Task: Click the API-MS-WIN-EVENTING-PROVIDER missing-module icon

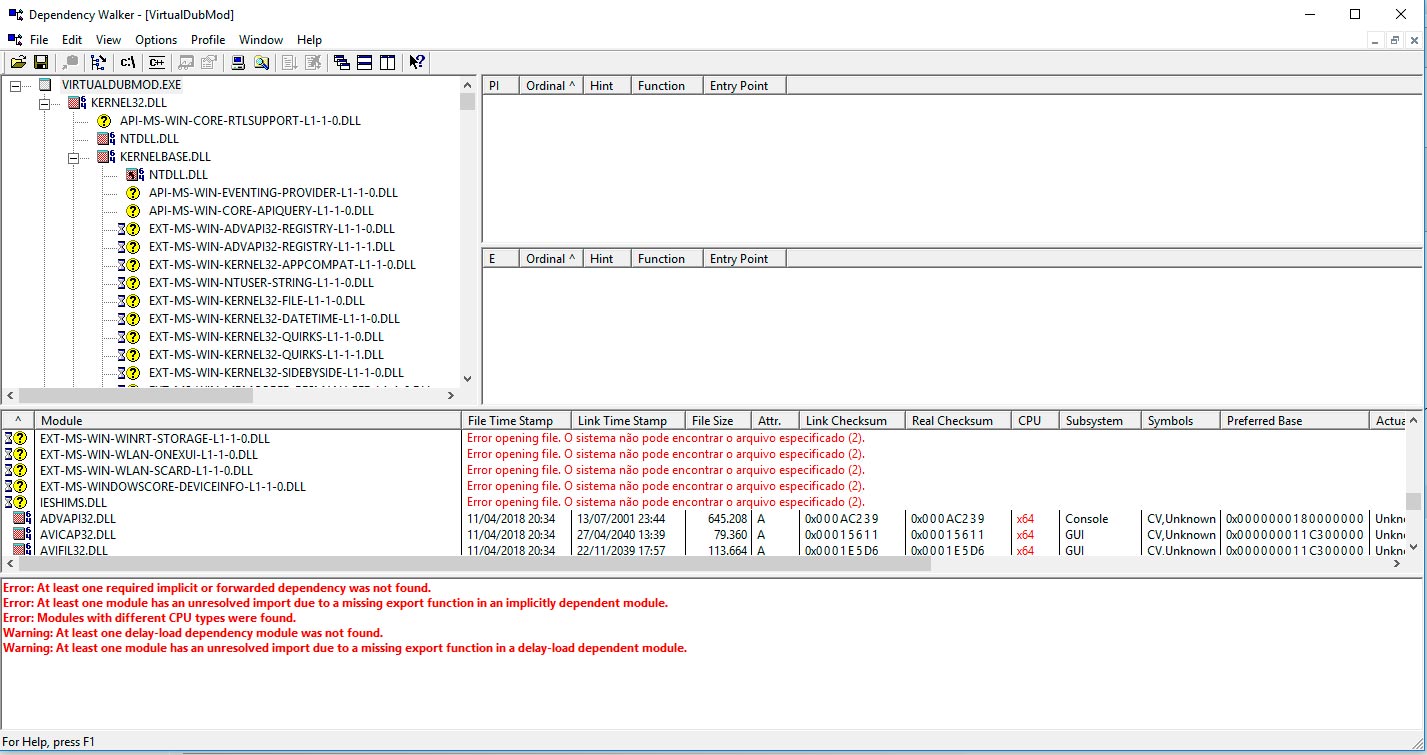Action: coord(133,193)
